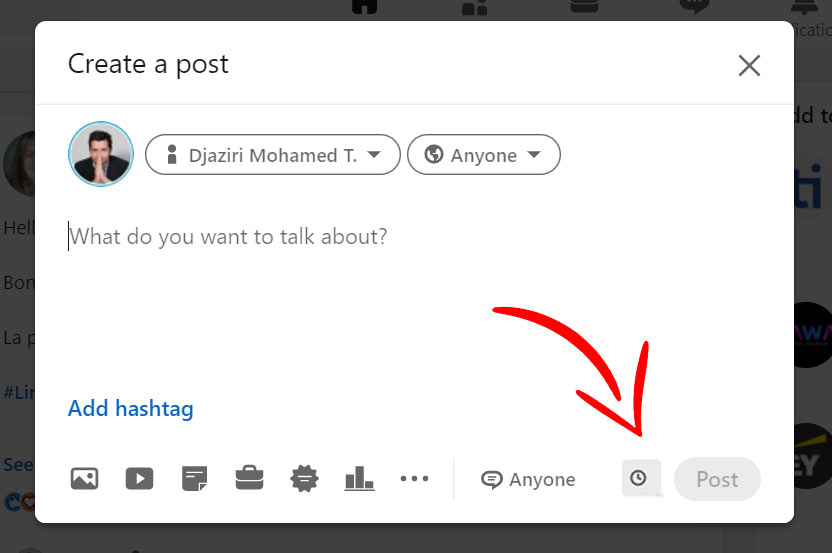Screen dimensions: 832x553
Task: Select the briefcase hiring icon
Action: (x=249, y=479)
